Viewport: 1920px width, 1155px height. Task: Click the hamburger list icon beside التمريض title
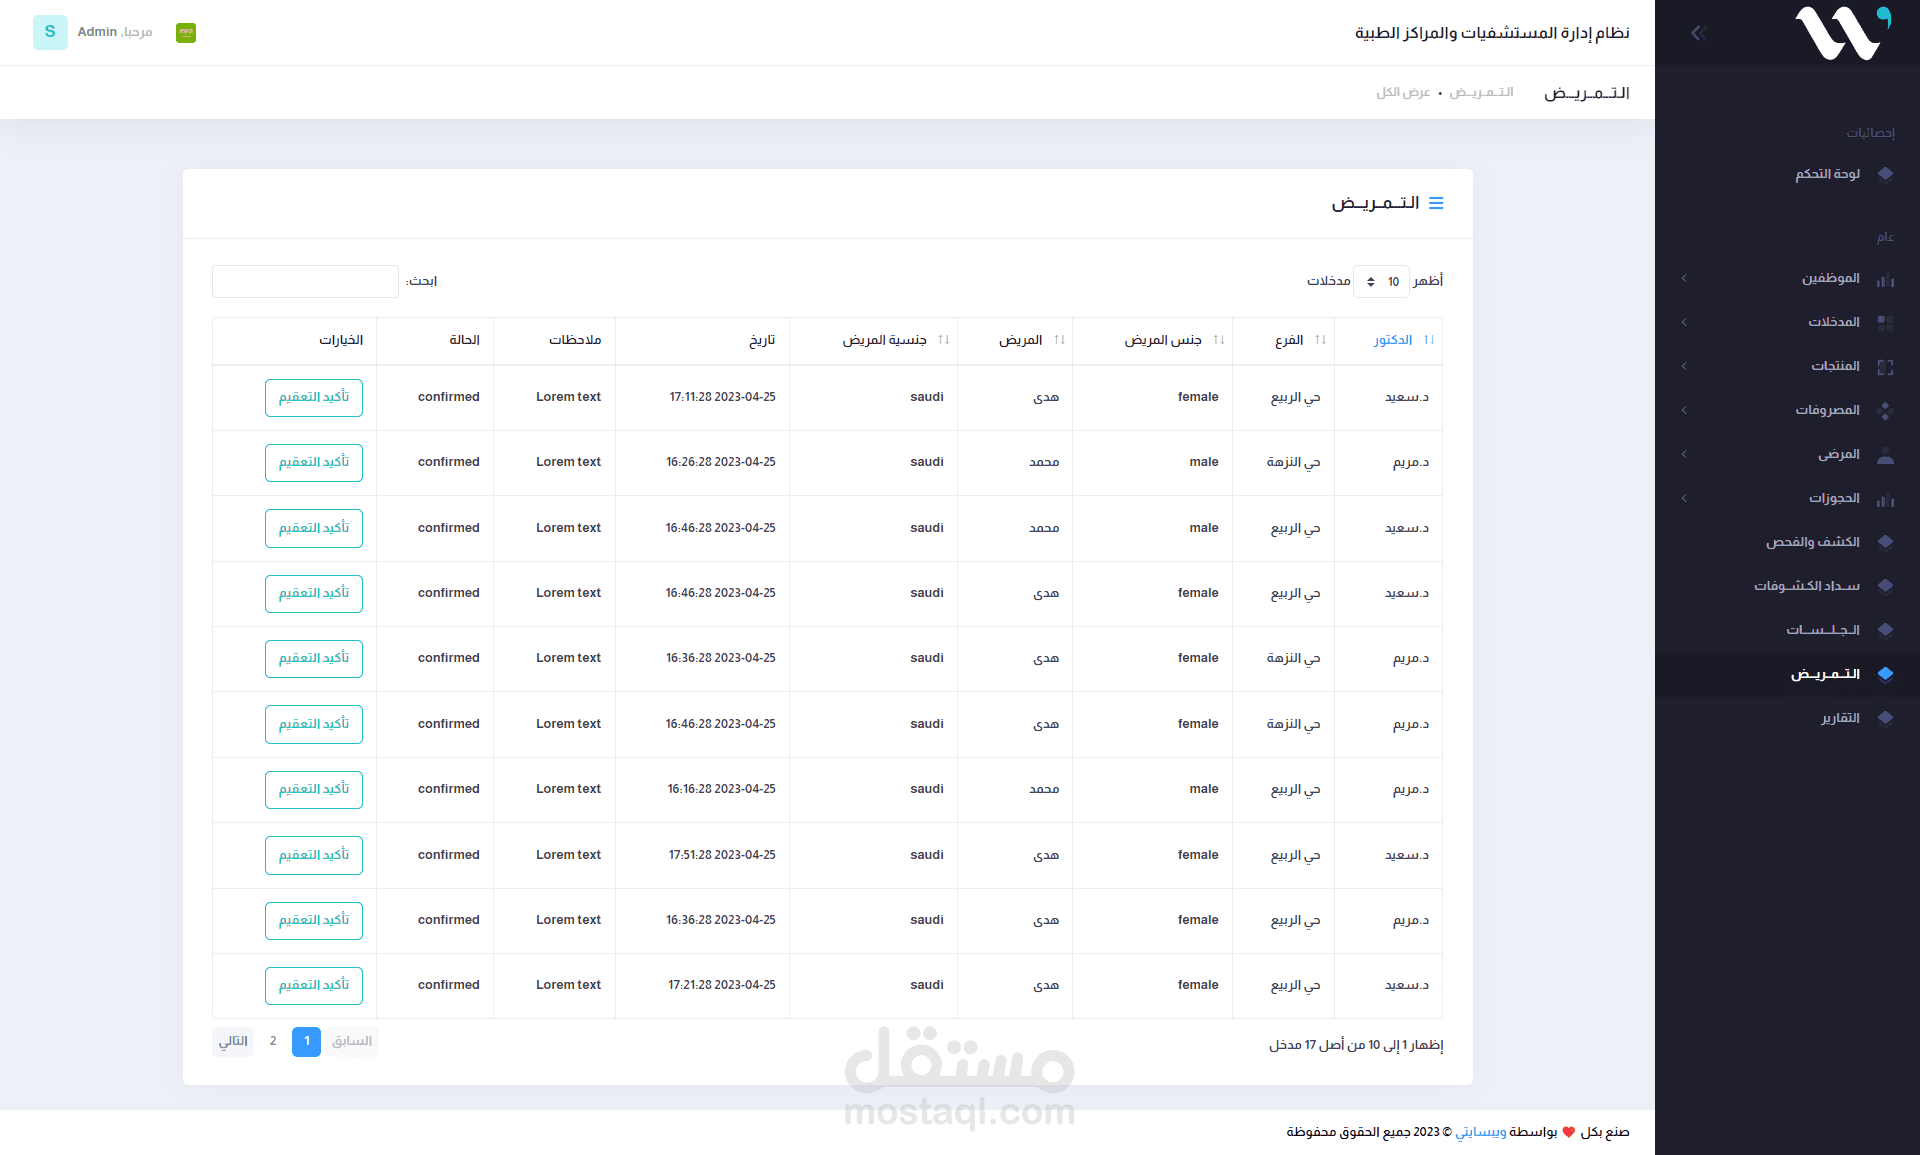[x=1436, y=203]
